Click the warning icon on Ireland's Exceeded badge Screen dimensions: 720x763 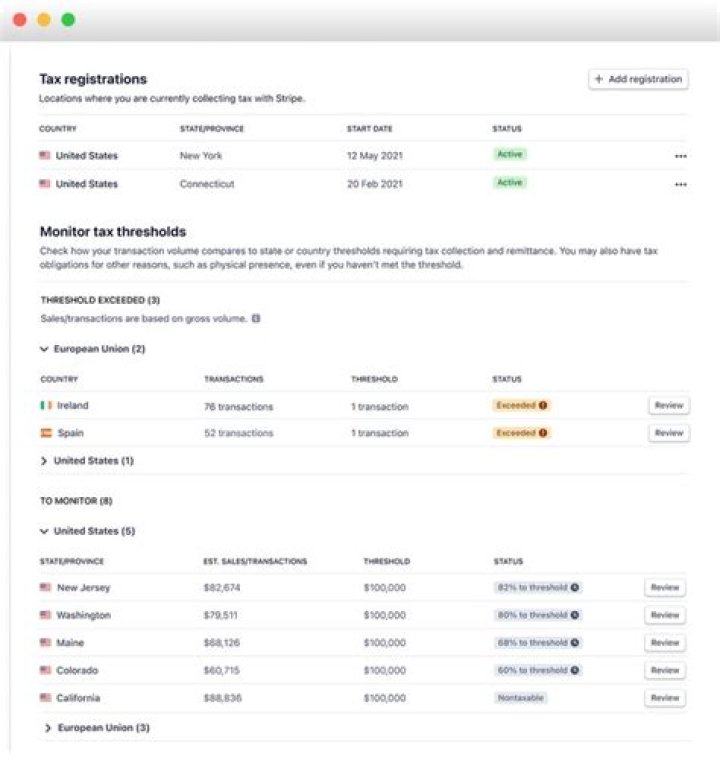pyautogui.click(x=543, y=405)
